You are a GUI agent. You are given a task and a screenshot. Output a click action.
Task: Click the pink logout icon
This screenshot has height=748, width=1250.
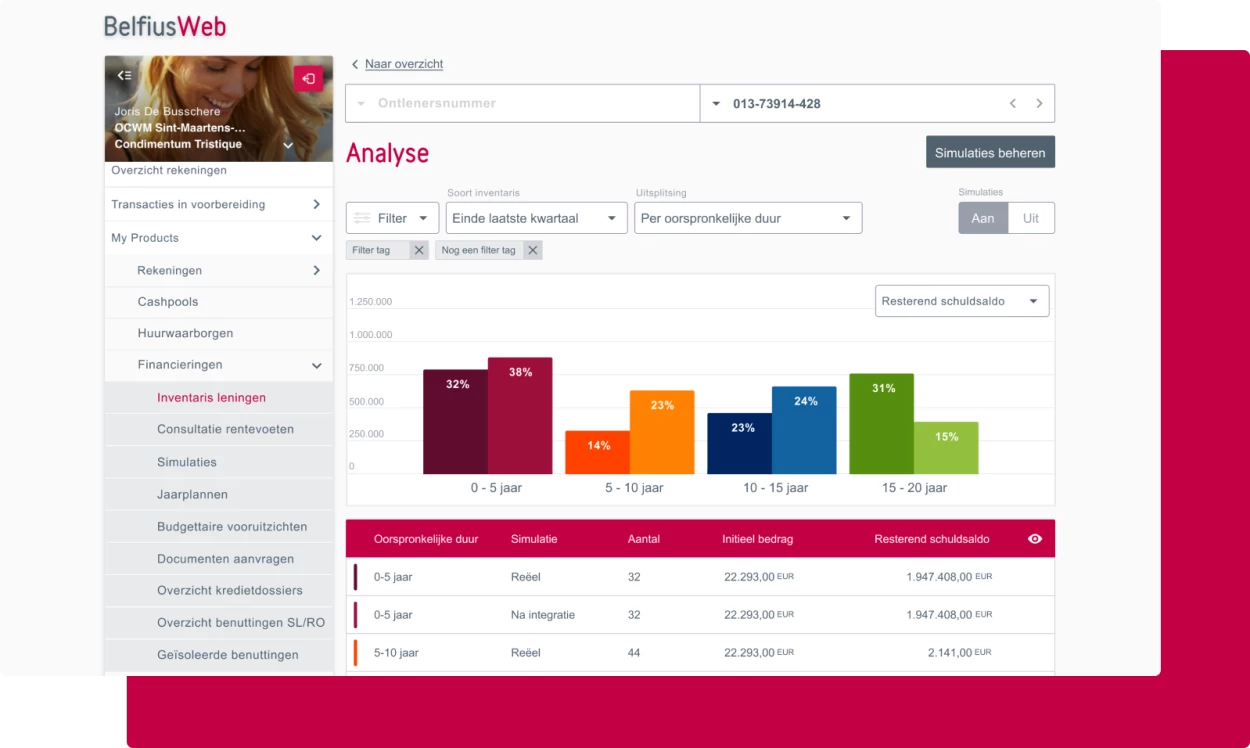[308, 79]
